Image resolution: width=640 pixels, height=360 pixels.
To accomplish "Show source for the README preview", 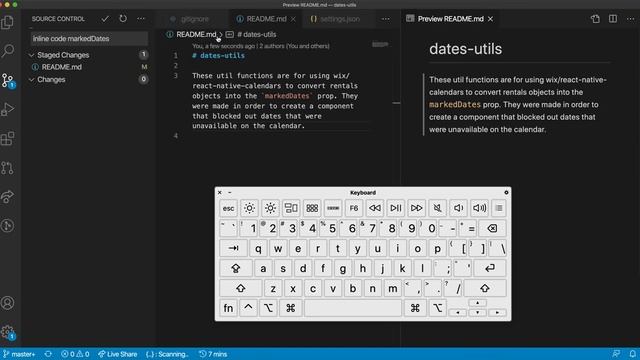I will tap(595, 19).
